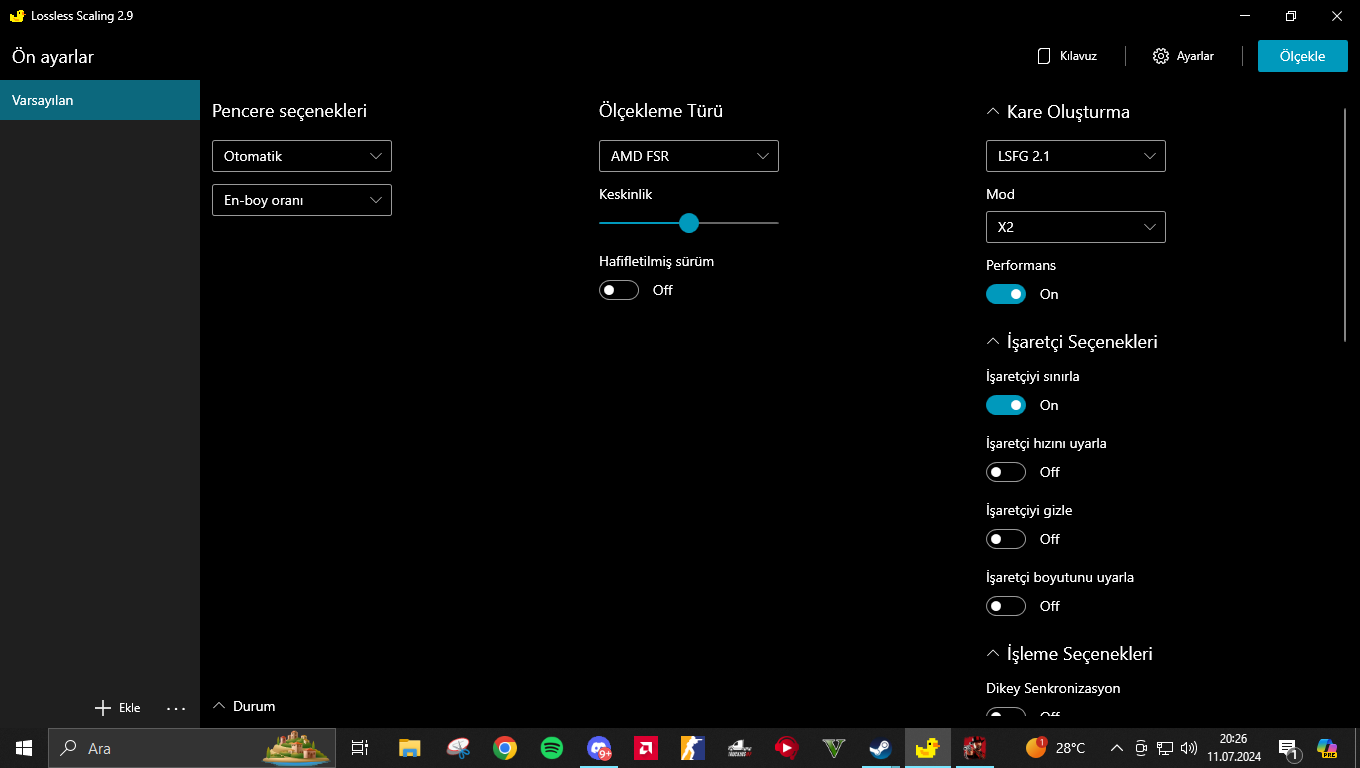This screenshot has width=1360, height=768.
Task: Toggle Hafifletilmiş sürüm switch
Action: pyautogui.click(x=618, y=290)
